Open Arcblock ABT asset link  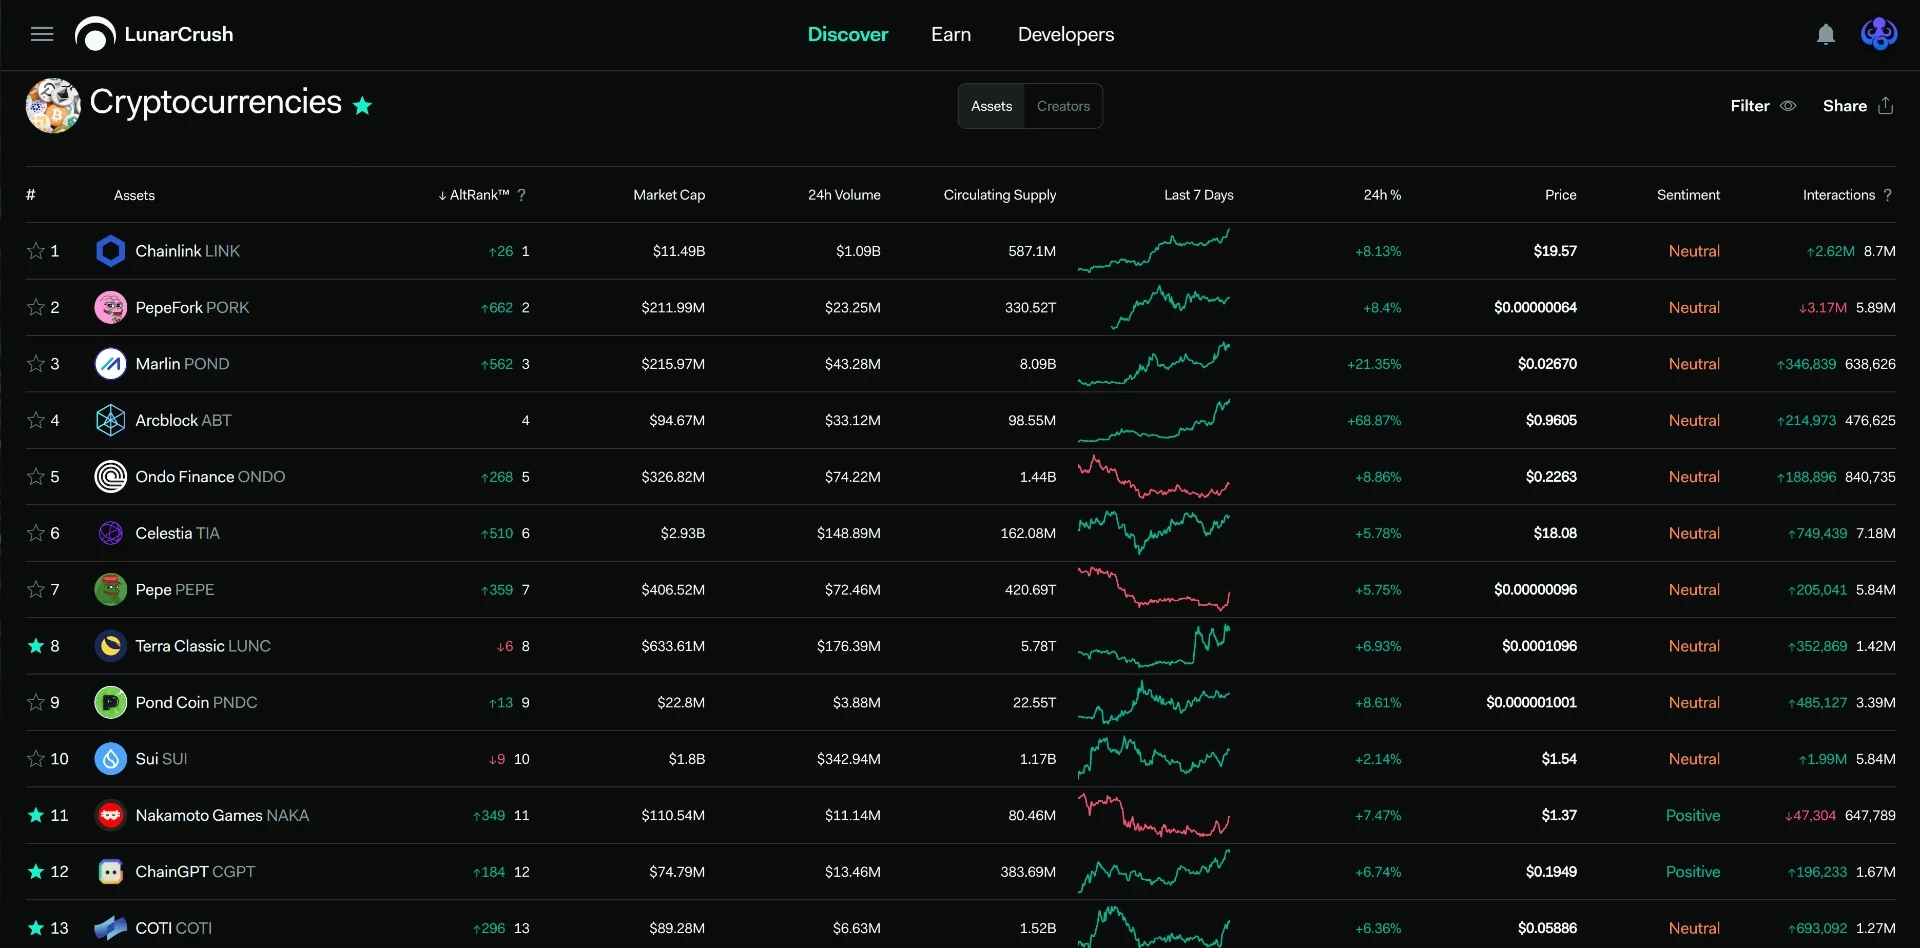(x=183, y=420)
